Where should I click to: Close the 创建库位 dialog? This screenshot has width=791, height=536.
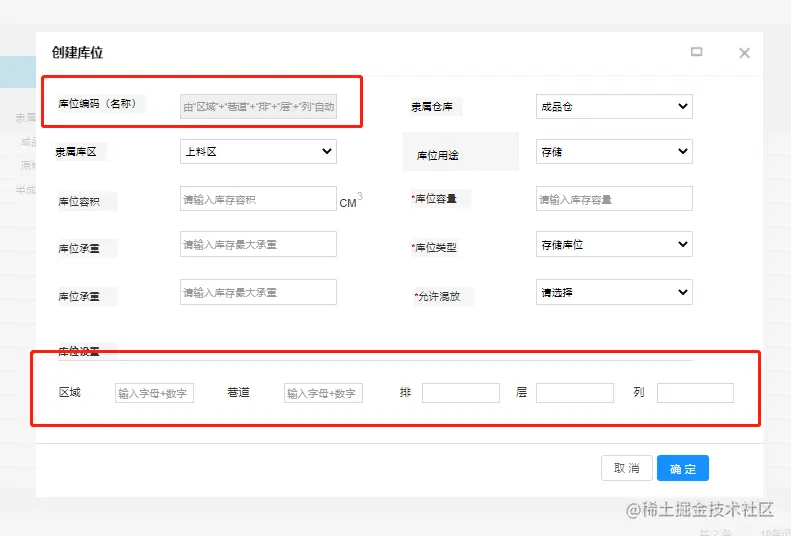(744, 53)
